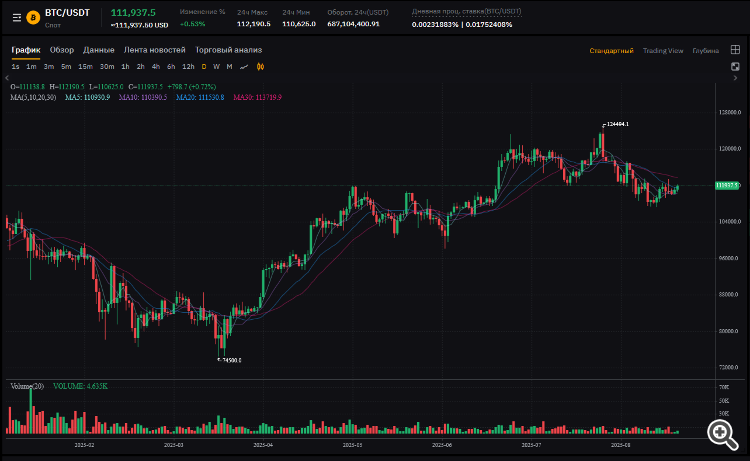
Task: Select the 2h timeframe
Action: (x=141, y=66)
